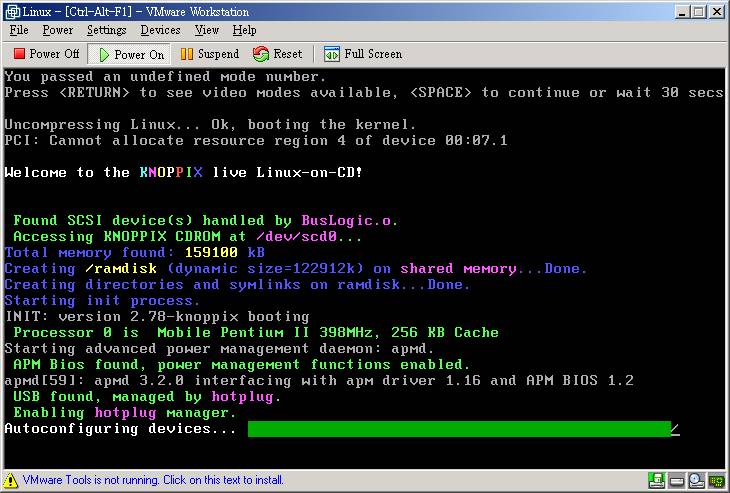Click the red Power Off icon
The width and height of the screenshot is (730, 493).
[x=19, y=54]
